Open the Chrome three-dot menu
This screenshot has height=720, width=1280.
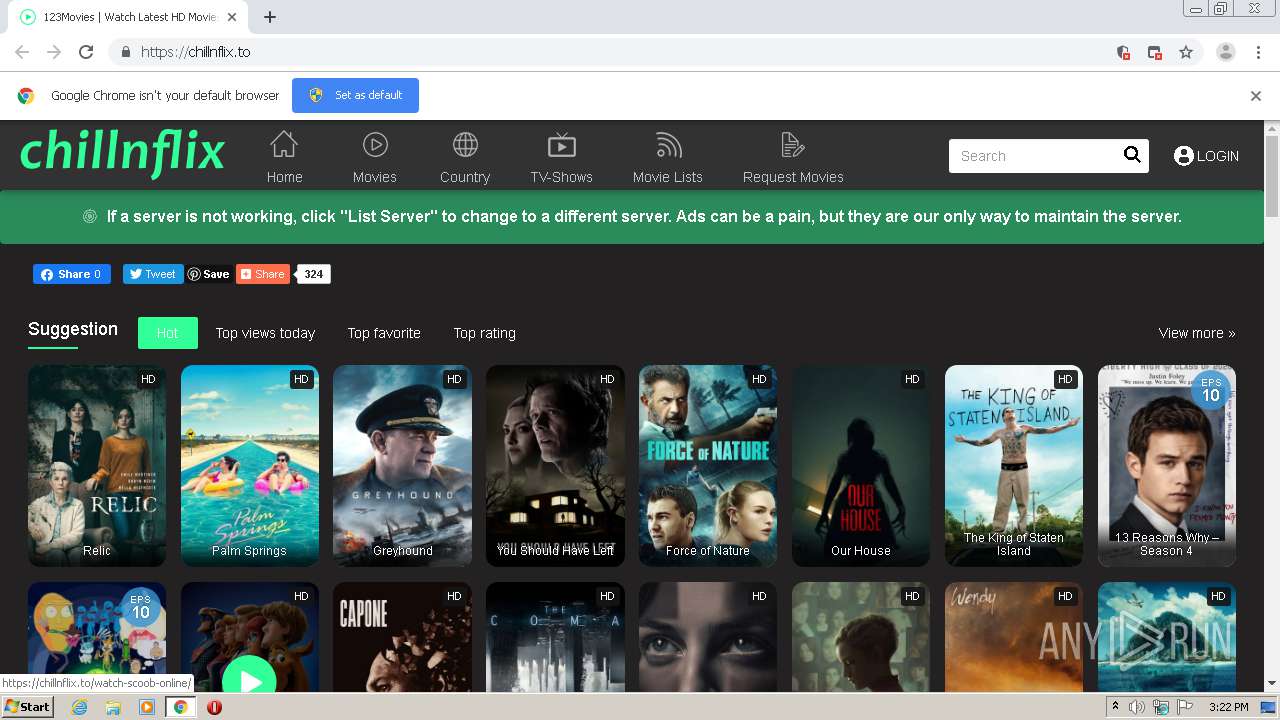click(1258, 52)
